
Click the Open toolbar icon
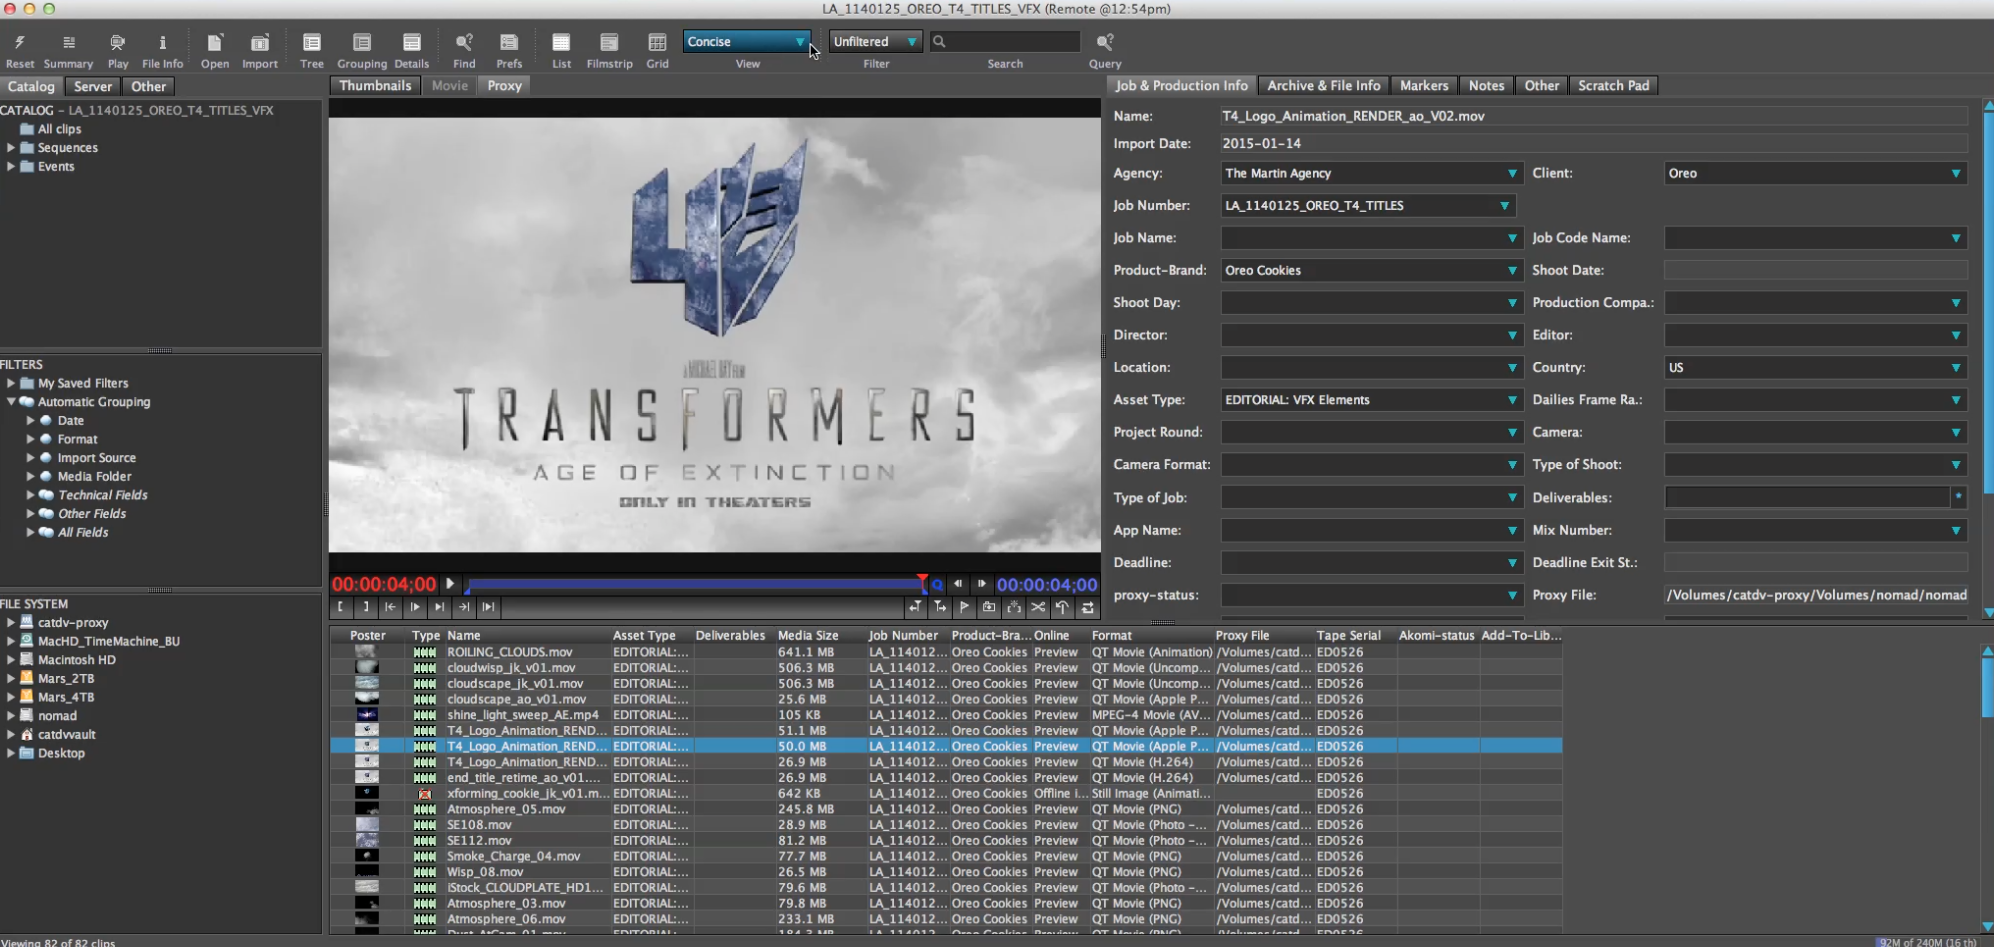(x=215, y=42)
